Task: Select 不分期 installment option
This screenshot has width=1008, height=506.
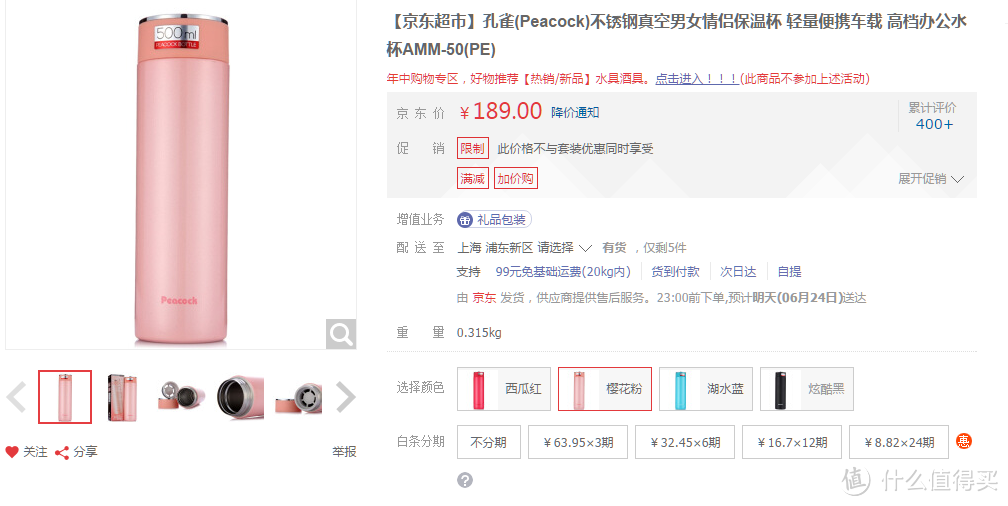Action: 489,442
